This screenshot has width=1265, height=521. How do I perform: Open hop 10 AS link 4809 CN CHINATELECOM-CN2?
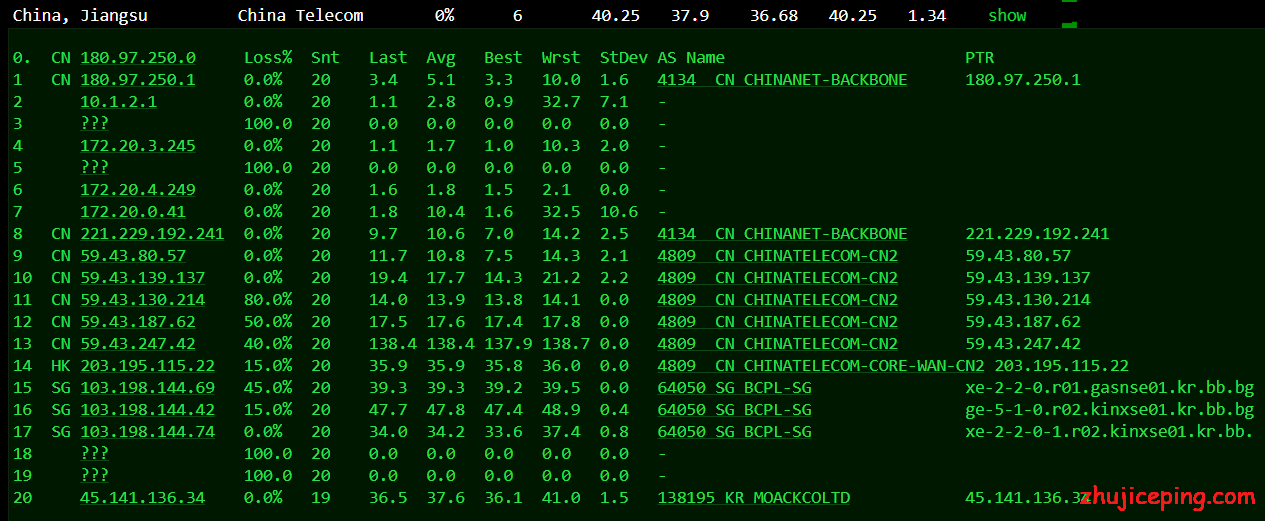(777, 278)
